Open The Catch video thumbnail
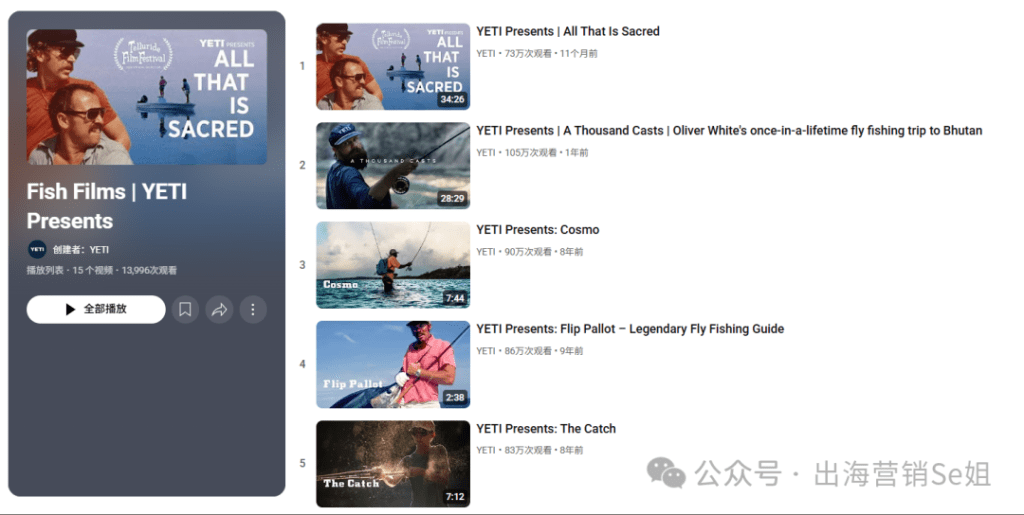1024x515 pixels. [393, 464]
